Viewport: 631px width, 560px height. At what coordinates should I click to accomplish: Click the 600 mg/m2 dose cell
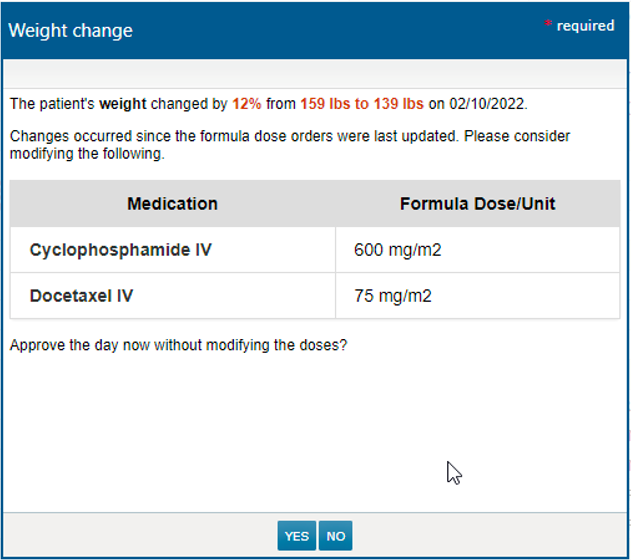[x=397, y=250]
